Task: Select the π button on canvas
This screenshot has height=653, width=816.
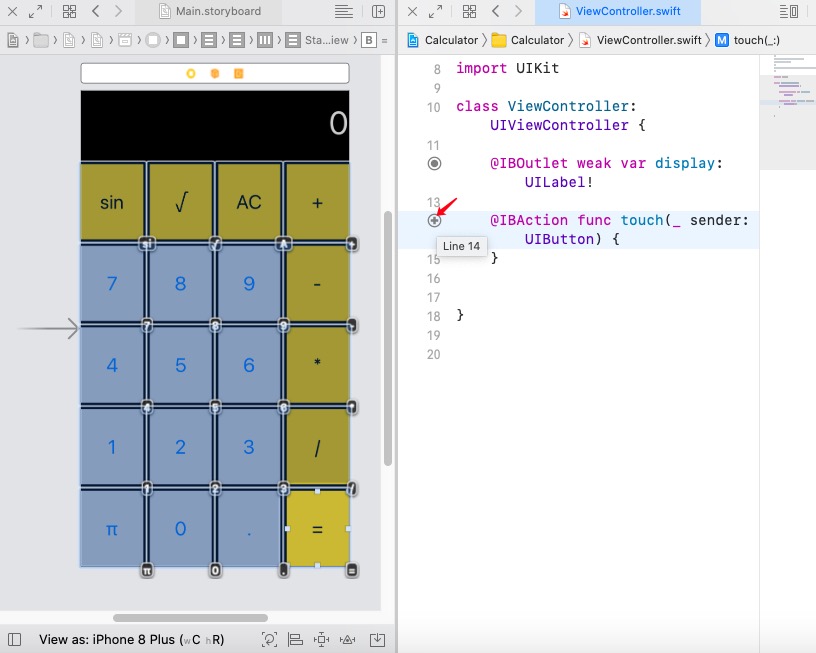Action: point(112,528)
